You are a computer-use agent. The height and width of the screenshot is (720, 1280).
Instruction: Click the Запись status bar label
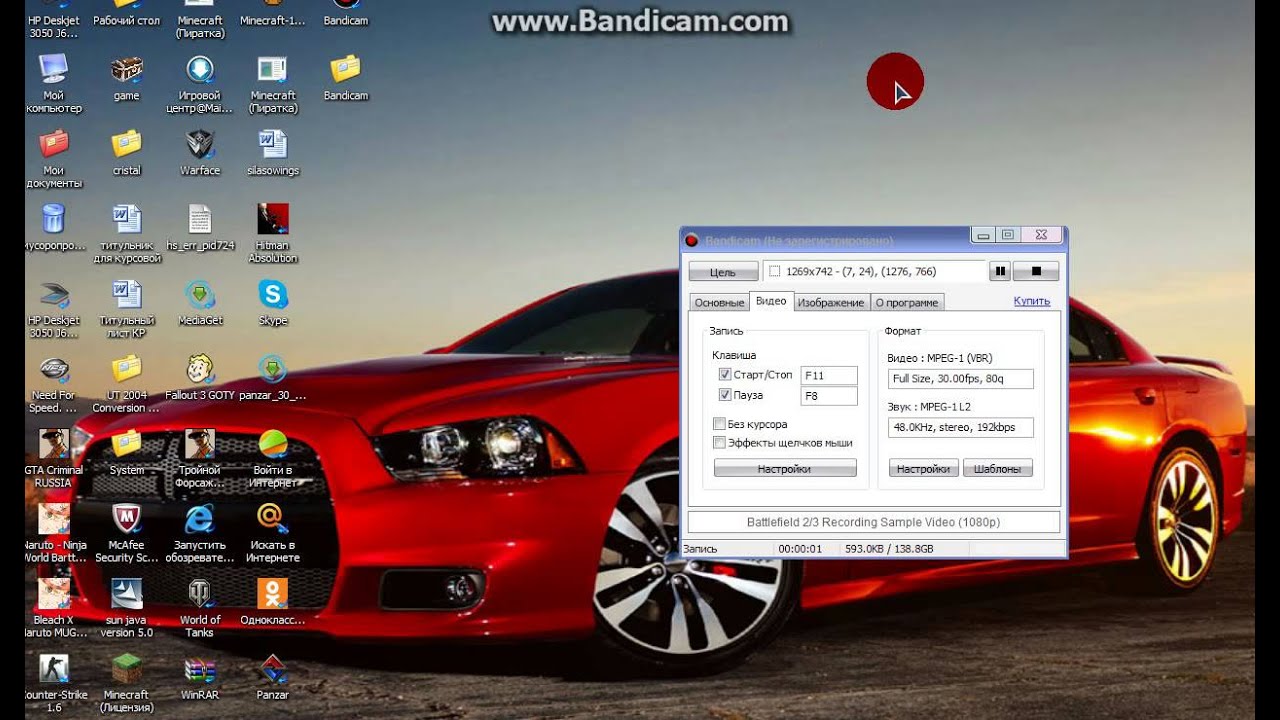click(700, 548)
